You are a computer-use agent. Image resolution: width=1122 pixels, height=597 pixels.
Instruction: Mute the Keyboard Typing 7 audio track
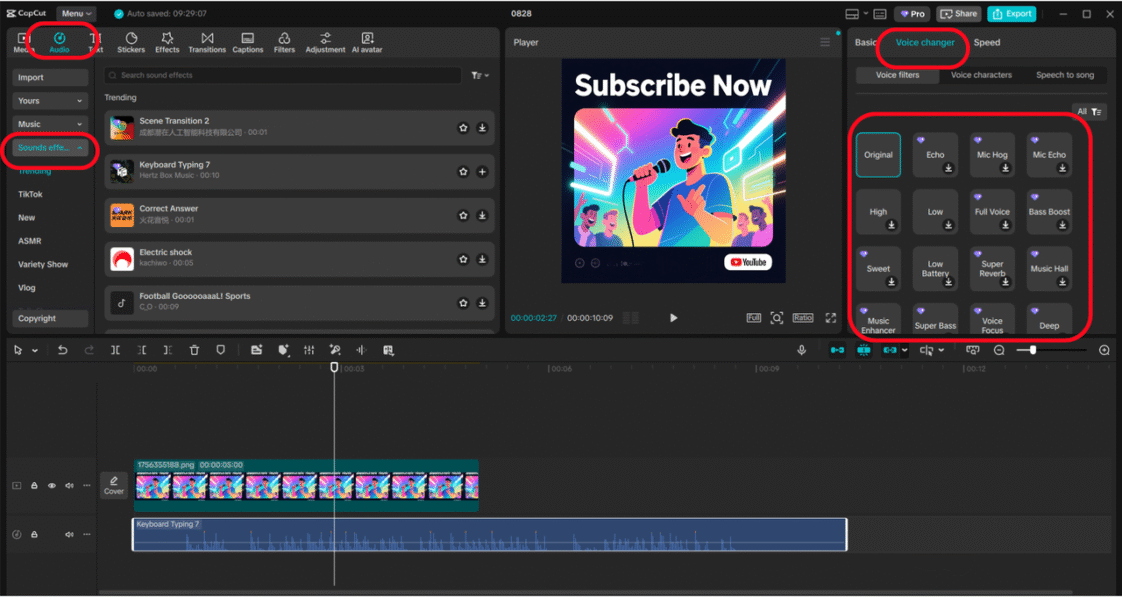[x=69, y=535]
